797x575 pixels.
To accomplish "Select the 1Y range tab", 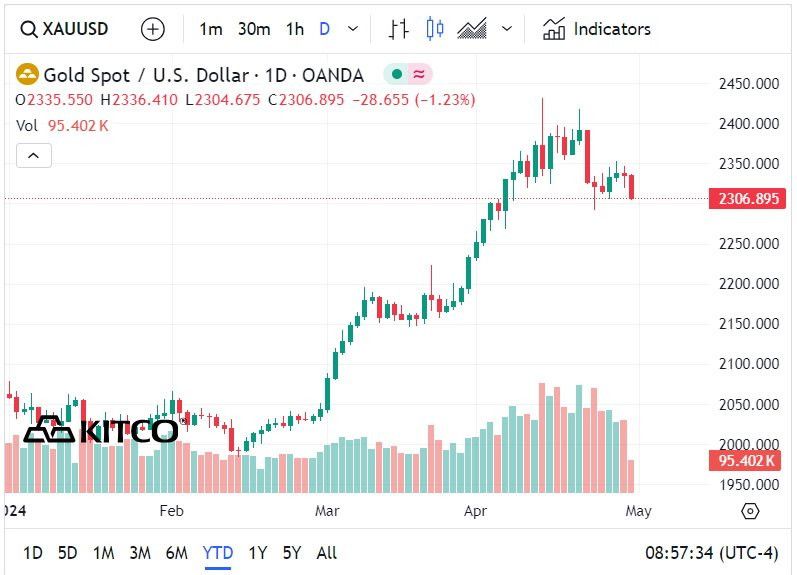I will click(258, 553).
